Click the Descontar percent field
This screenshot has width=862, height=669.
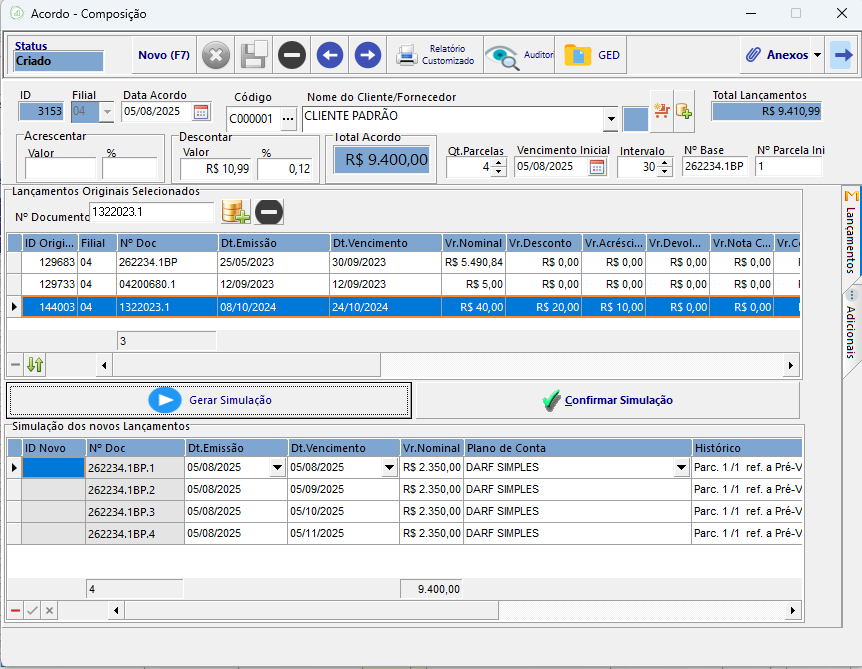coord(285,169)
